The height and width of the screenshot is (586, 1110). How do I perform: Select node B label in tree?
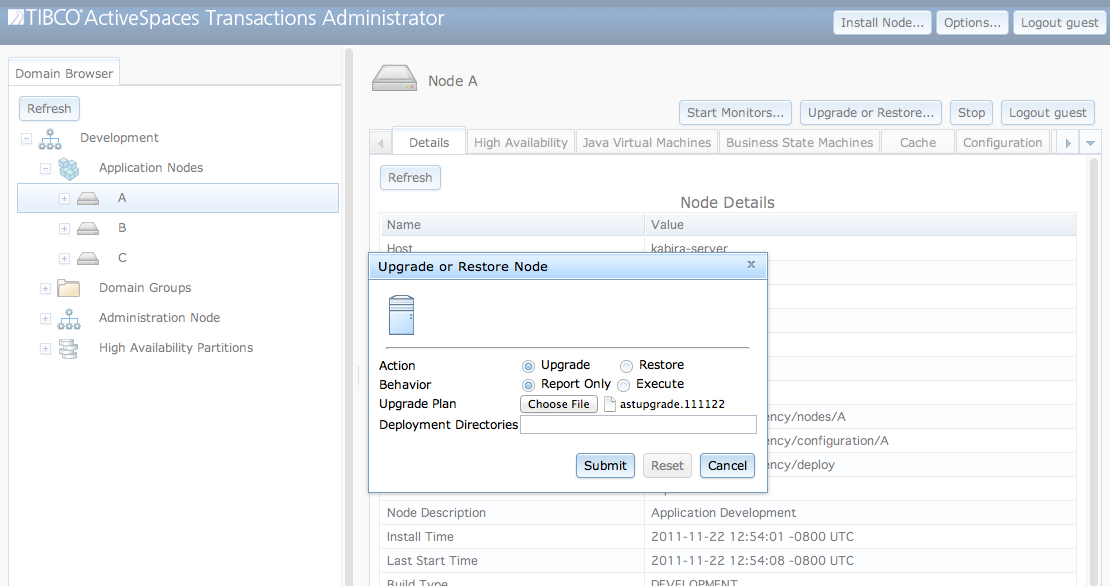coord(122,228)
